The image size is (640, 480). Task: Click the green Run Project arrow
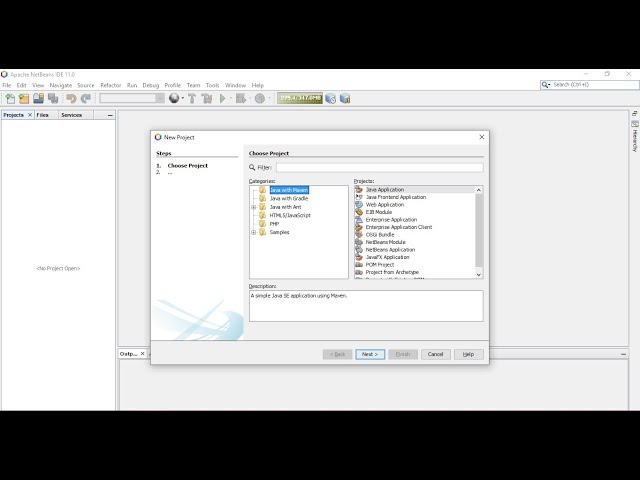(222, 98)
